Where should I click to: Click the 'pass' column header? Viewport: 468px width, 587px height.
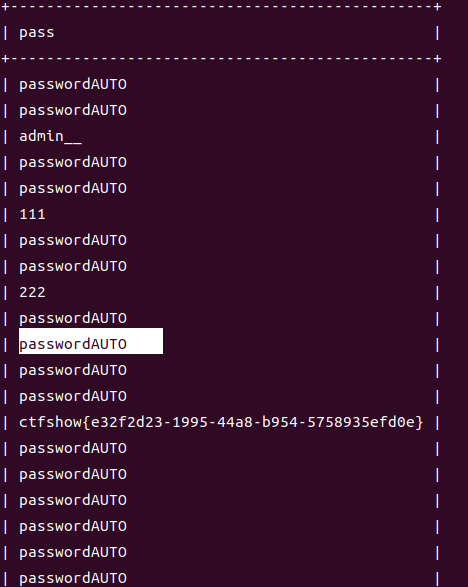[37, 33]
